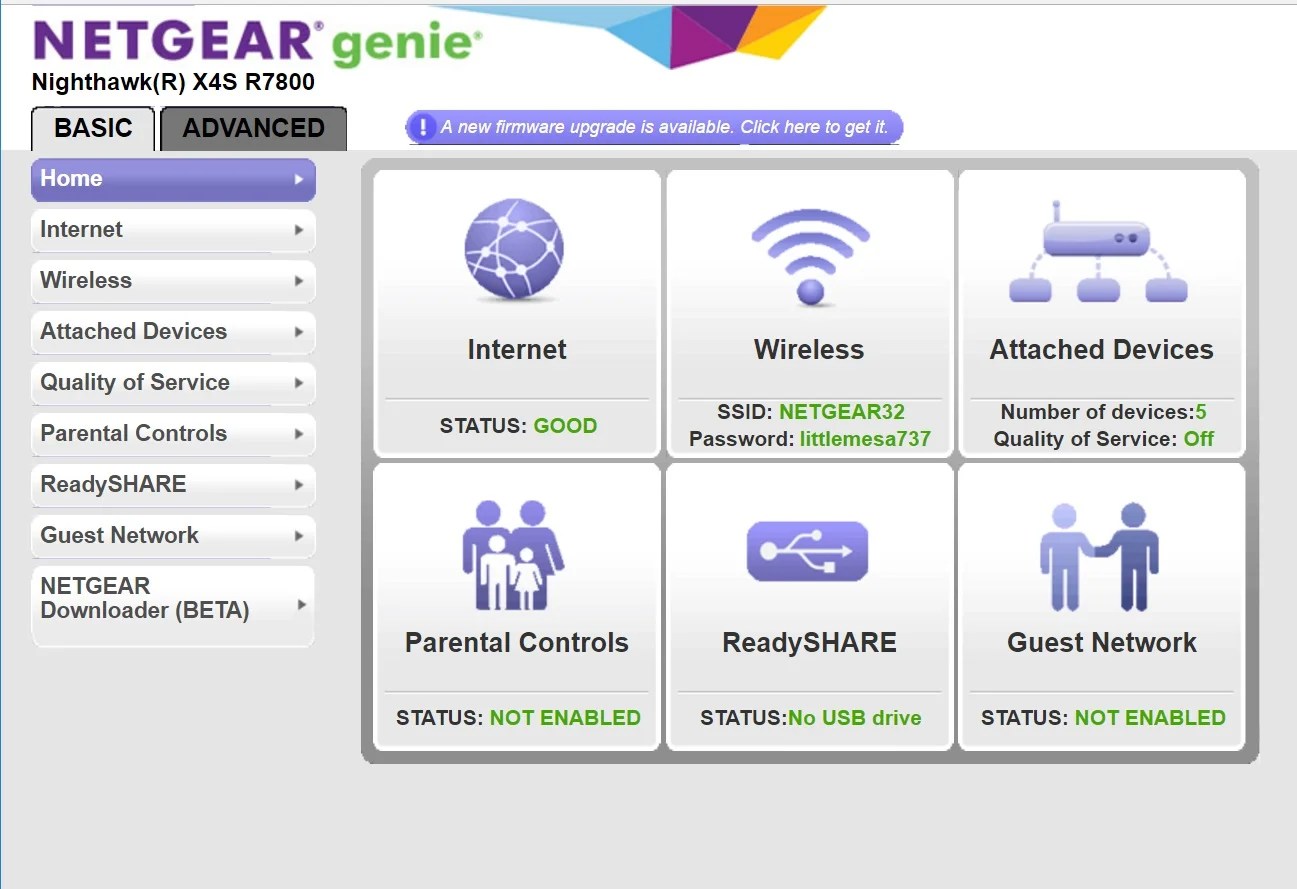Screen dimensions: 1297x889
Task: Click the Guest Network NOT ENABLED status
Action: pyautogui.click(x=1150, y=718)
